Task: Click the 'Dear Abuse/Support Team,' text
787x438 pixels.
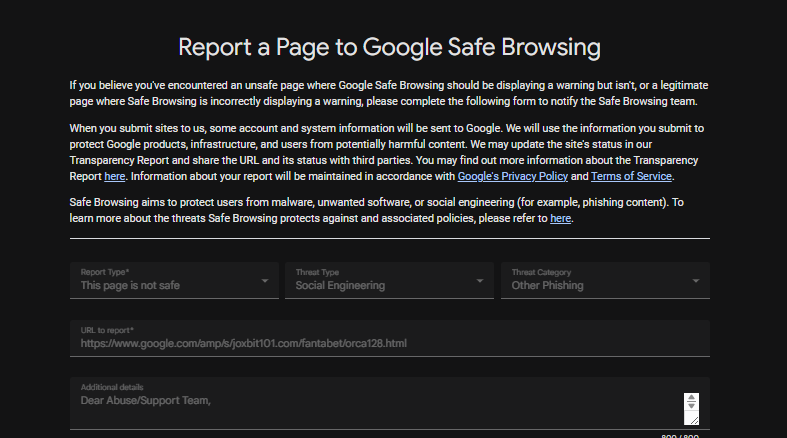Action: (146, 400)
